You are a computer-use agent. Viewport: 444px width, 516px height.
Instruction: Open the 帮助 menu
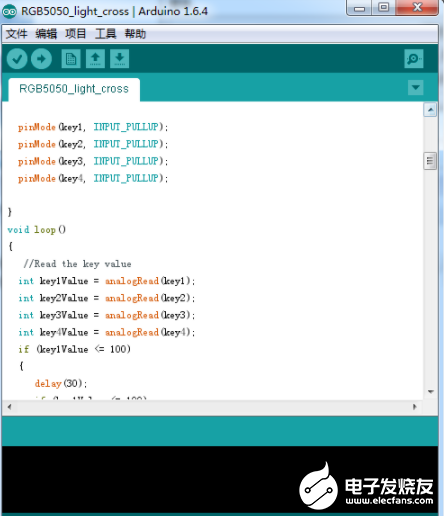(135, 34)
